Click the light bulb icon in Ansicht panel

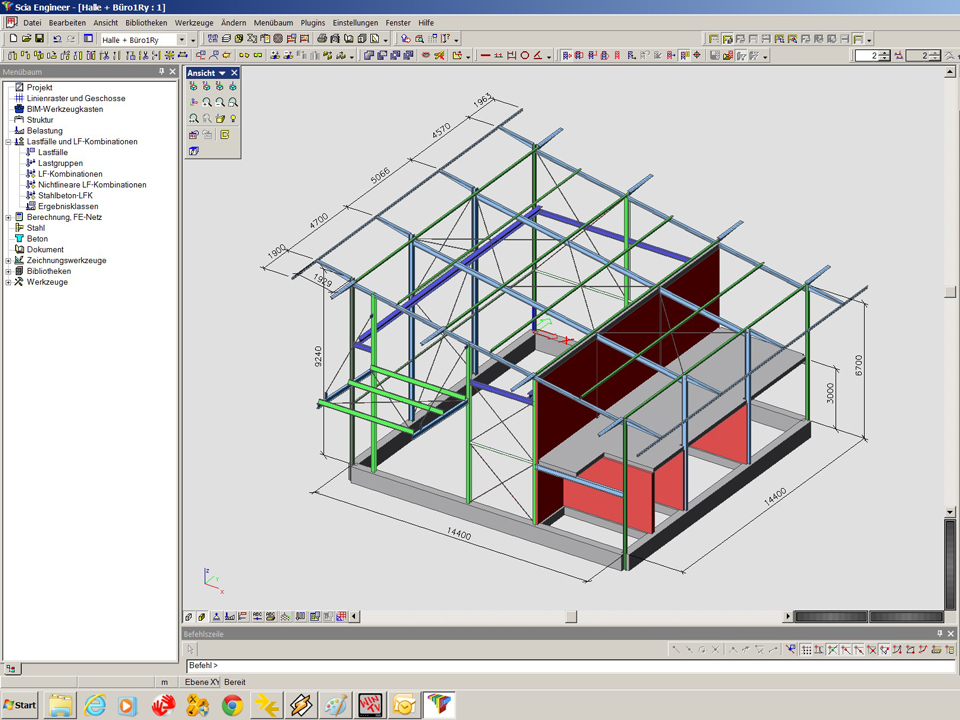pyautogui.click(x=233, y=118)
